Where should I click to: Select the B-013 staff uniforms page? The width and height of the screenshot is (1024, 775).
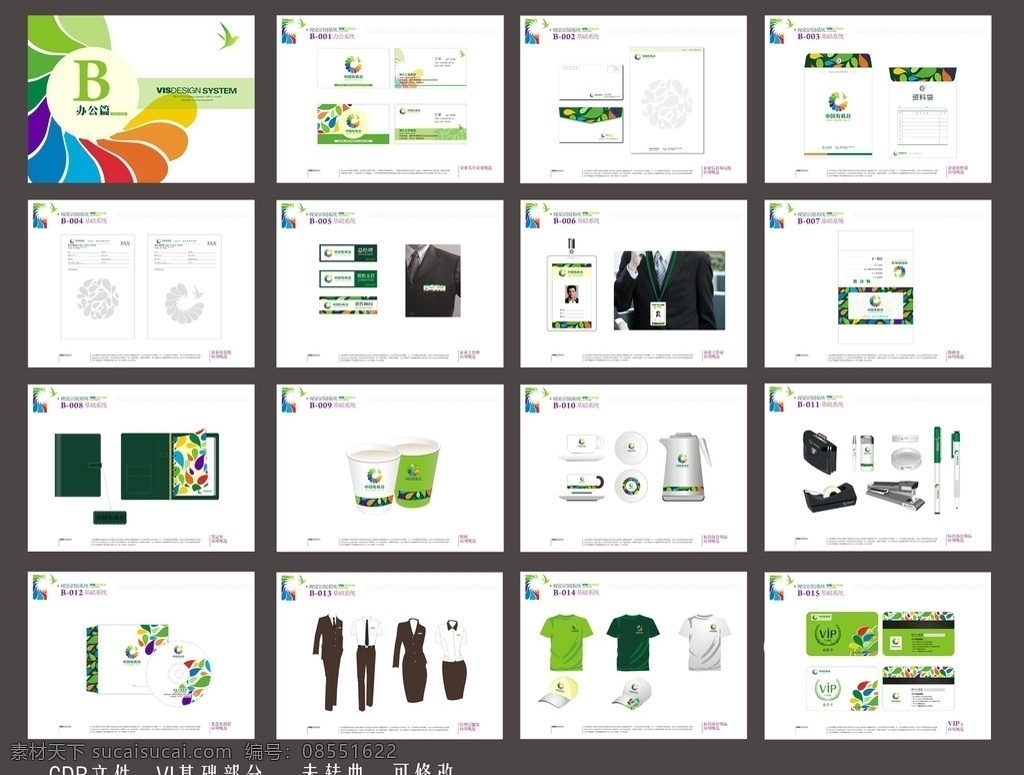point(390,656)
